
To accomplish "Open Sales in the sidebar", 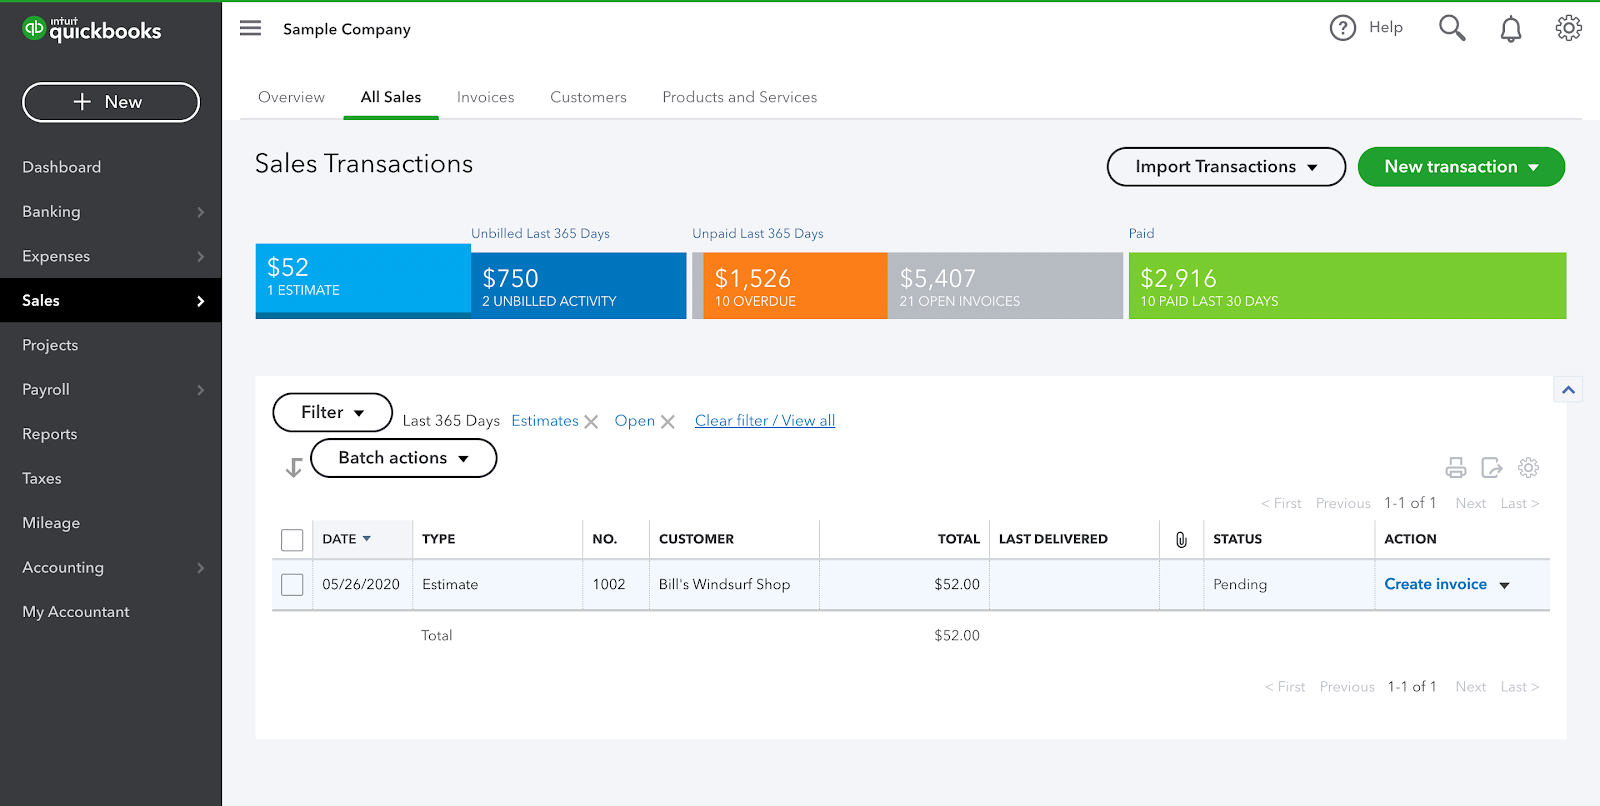I will [110, 300].
